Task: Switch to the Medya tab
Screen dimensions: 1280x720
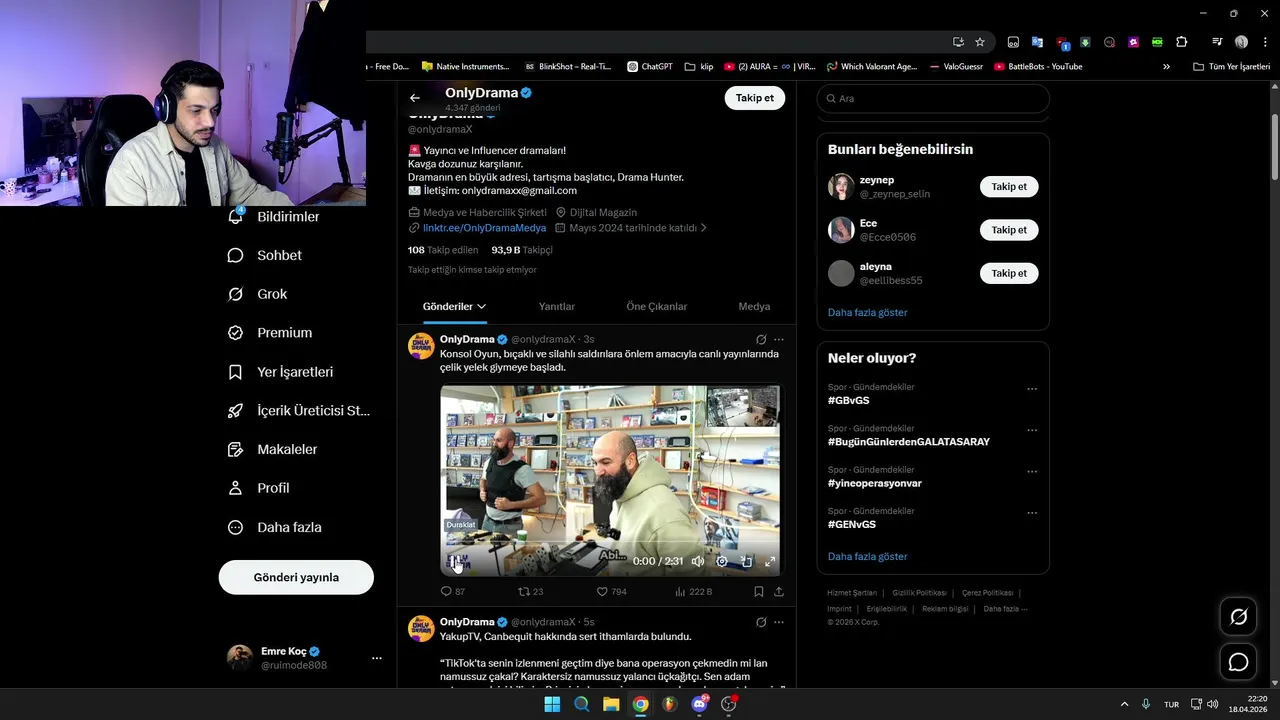Action: (x=754, y=307)
